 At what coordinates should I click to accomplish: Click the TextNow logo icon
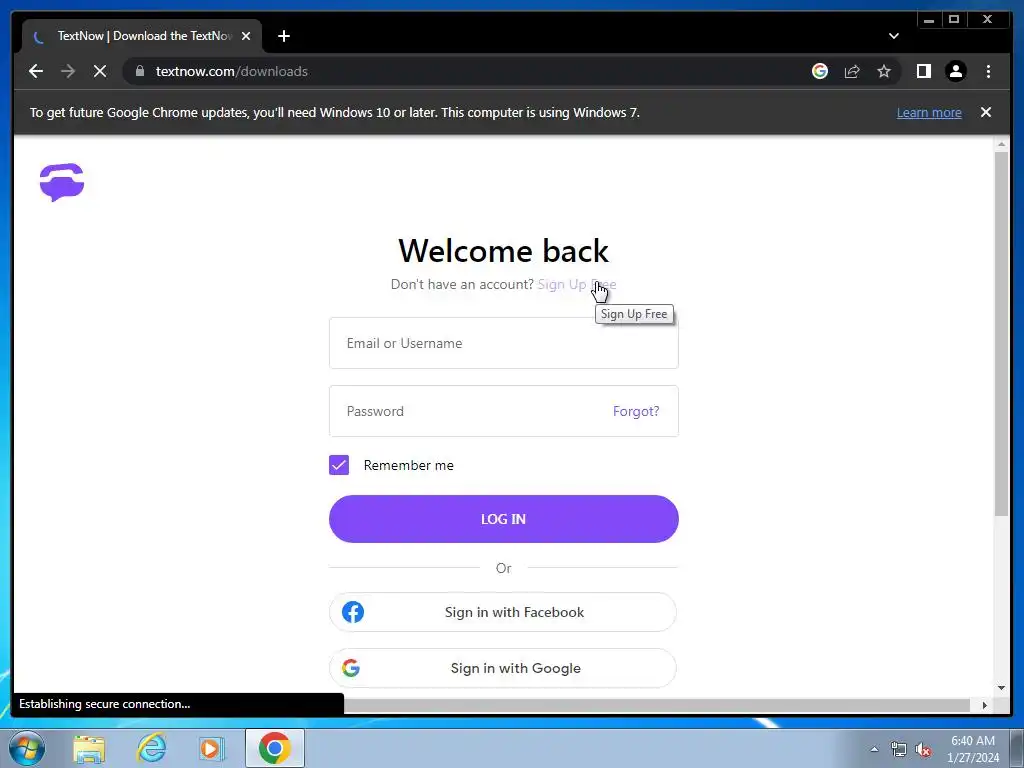click(x=62, y=182)
